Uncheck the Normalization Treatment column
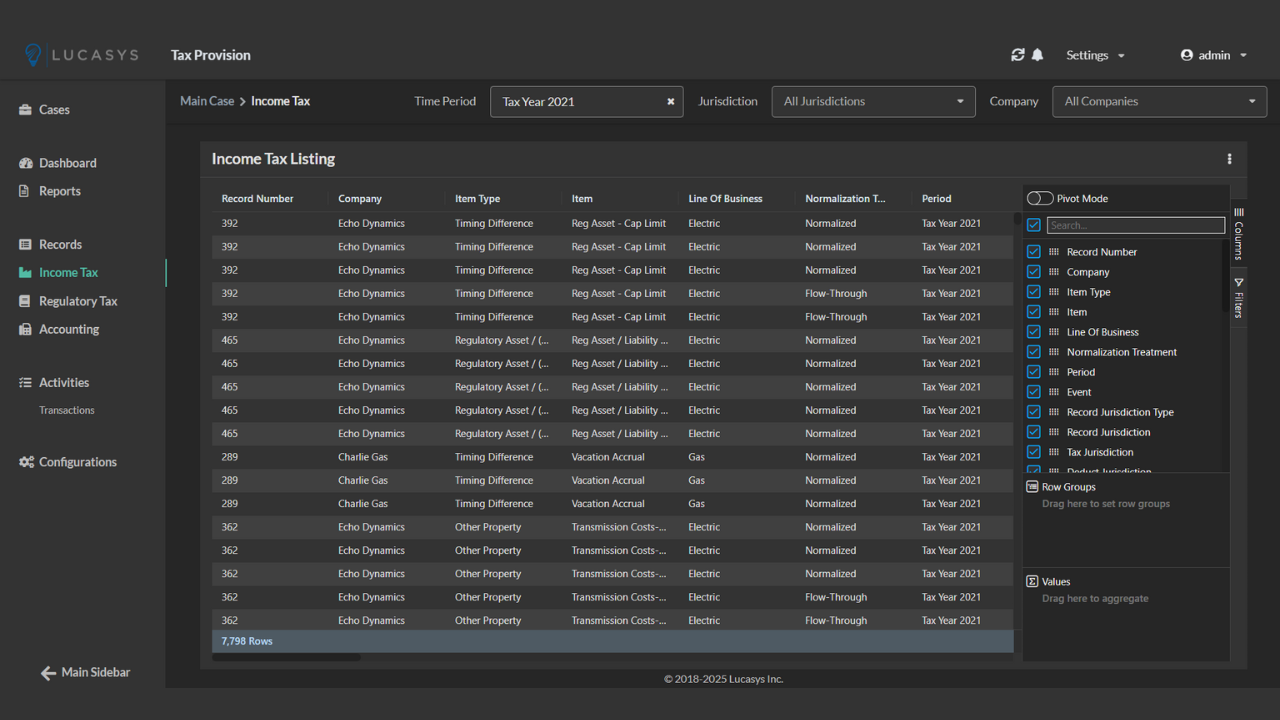1280x720 pixels. tap(1033, 351)
